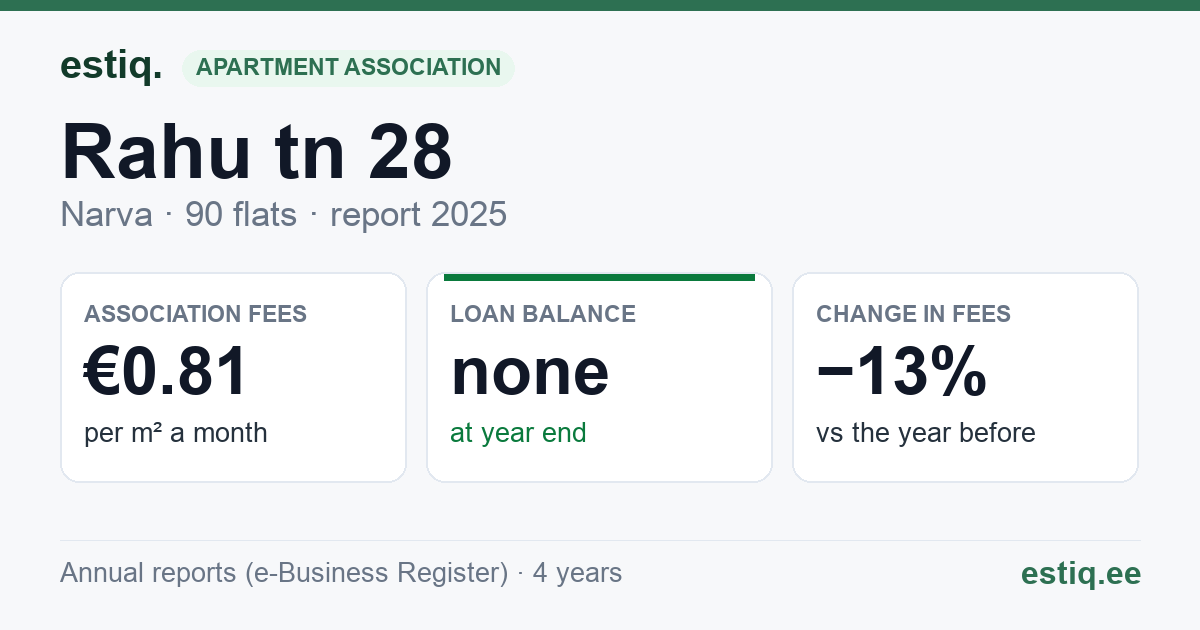Click the €0.81 fee value
Viewport: 1200px width, 630px height.
point(166,372)
